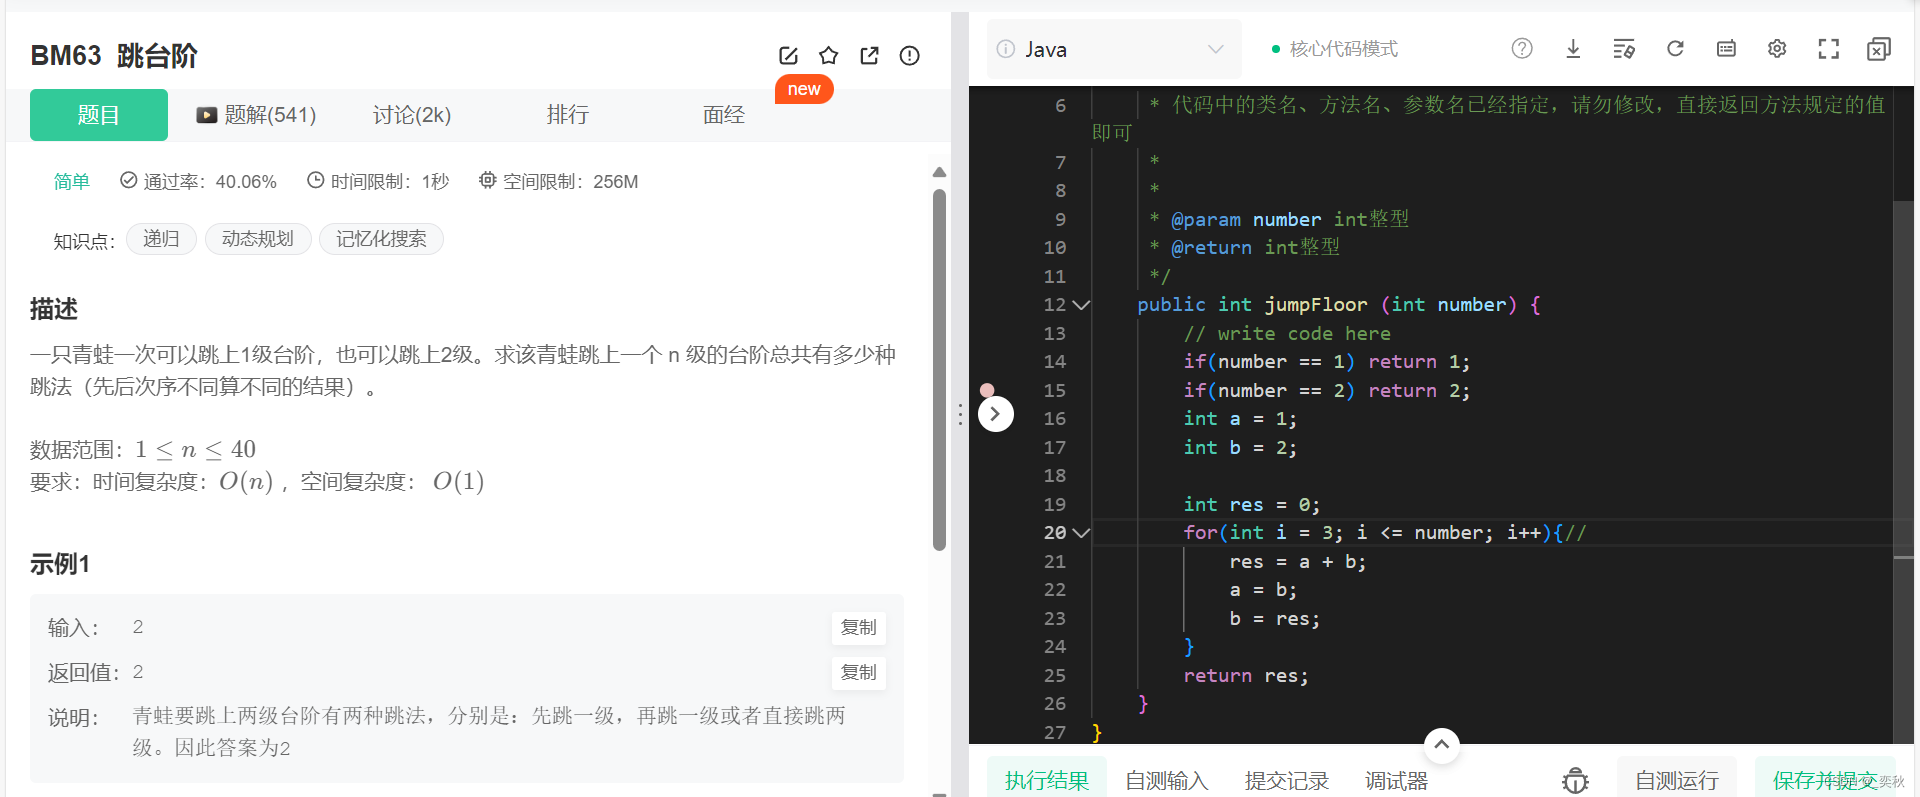Click the edit note icon beside title

tap(788, 56)
